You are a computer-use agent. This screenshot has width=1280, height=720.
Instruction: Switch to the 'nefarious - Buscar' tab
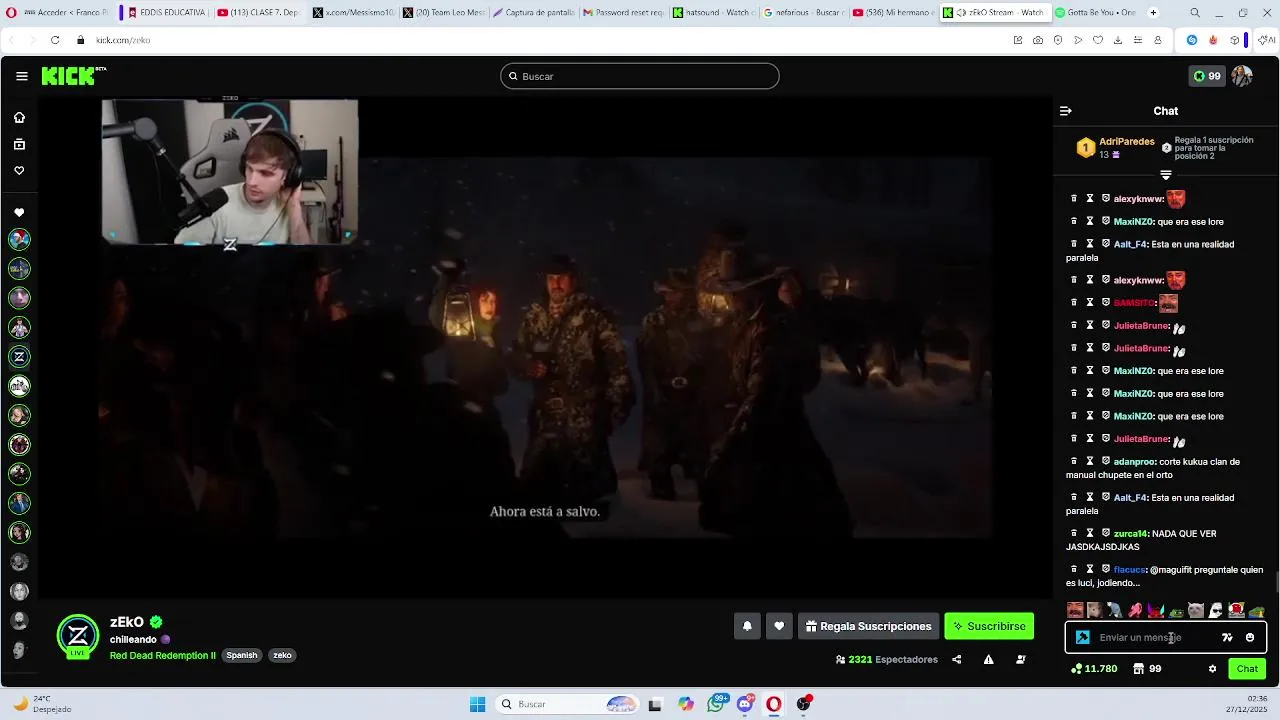point(803,13)
